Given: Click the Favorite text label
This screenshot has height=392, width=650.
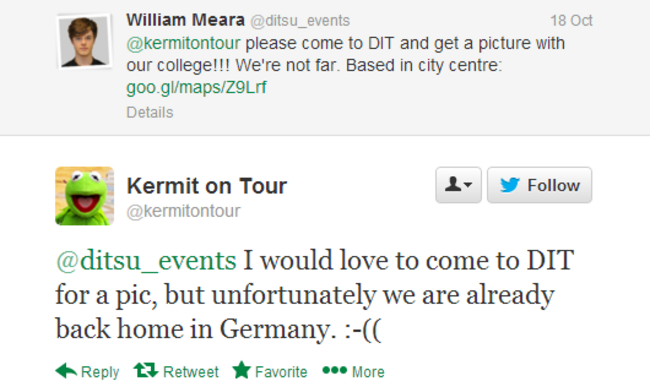Looking at the screenshot, I should (x=281, y=372).
